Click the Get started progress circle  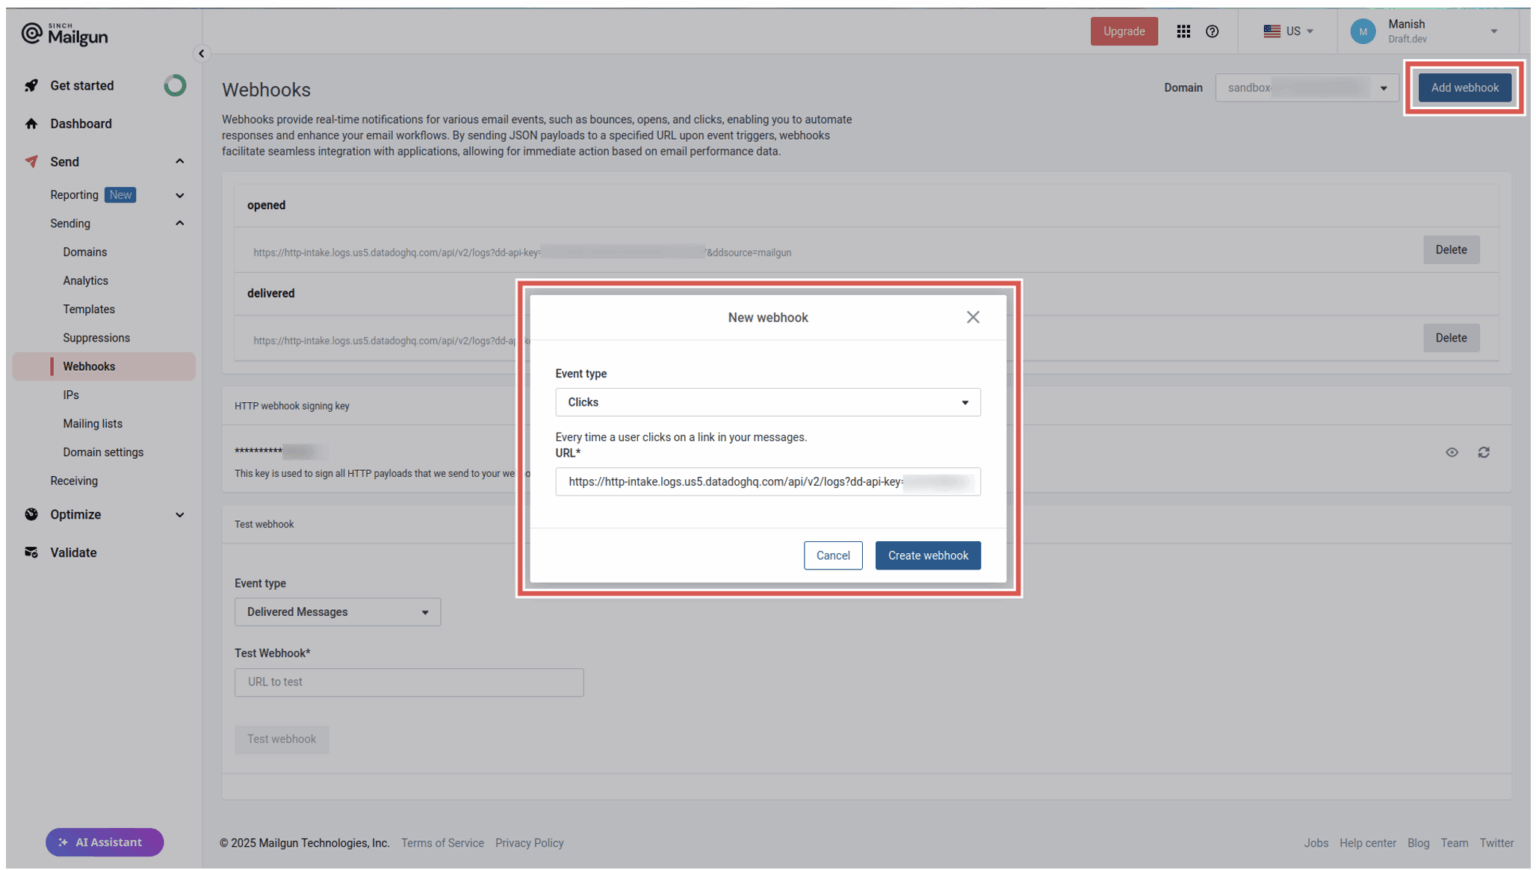(175, 85)
